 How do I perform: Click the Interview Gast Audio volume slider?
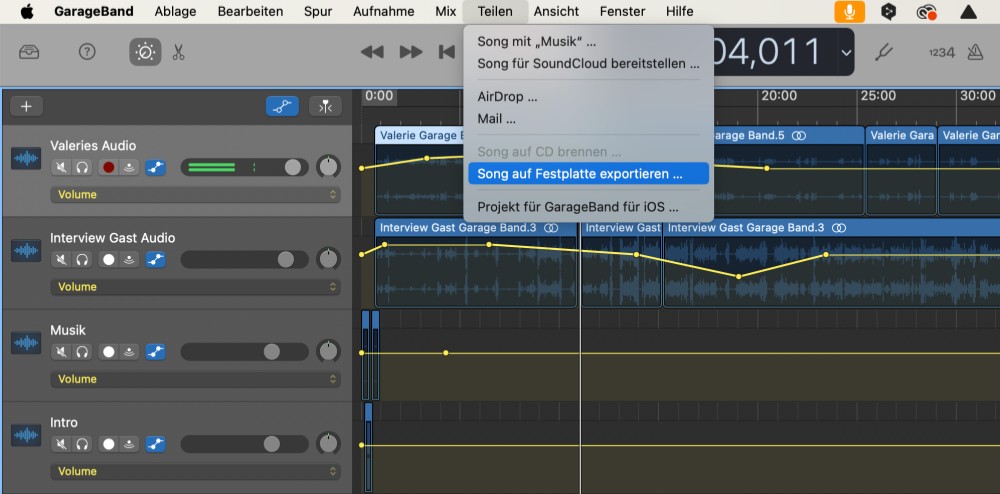point(245,259)
